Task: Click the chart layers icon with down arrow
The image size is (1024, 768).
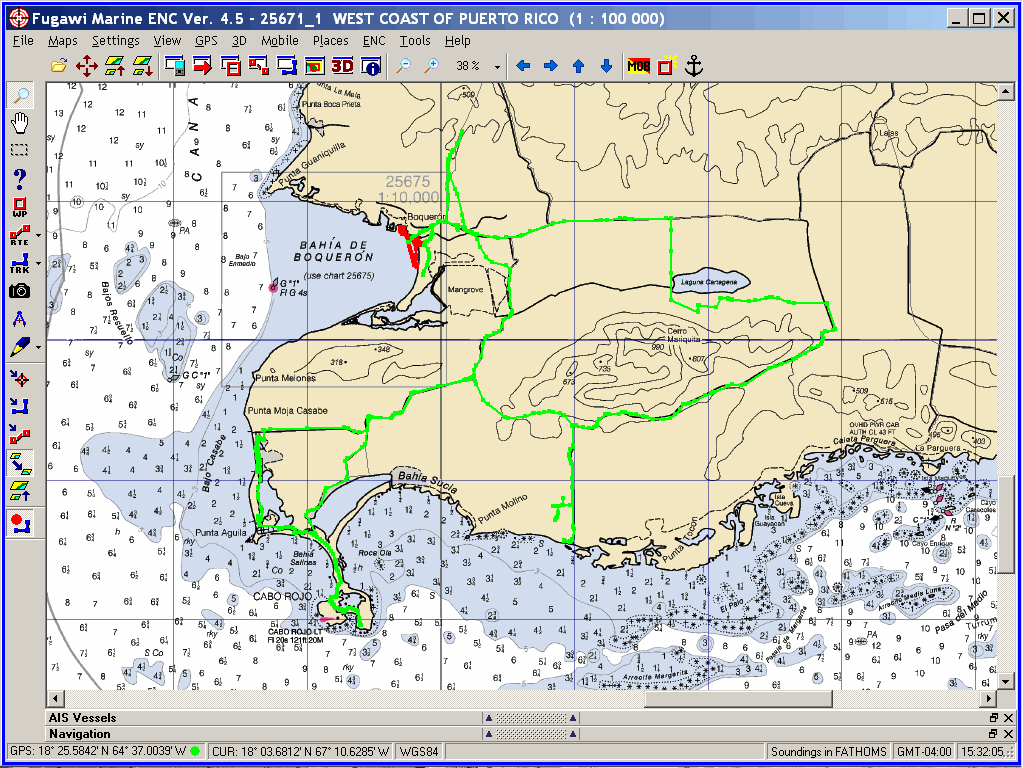Action: click(143, 66)
